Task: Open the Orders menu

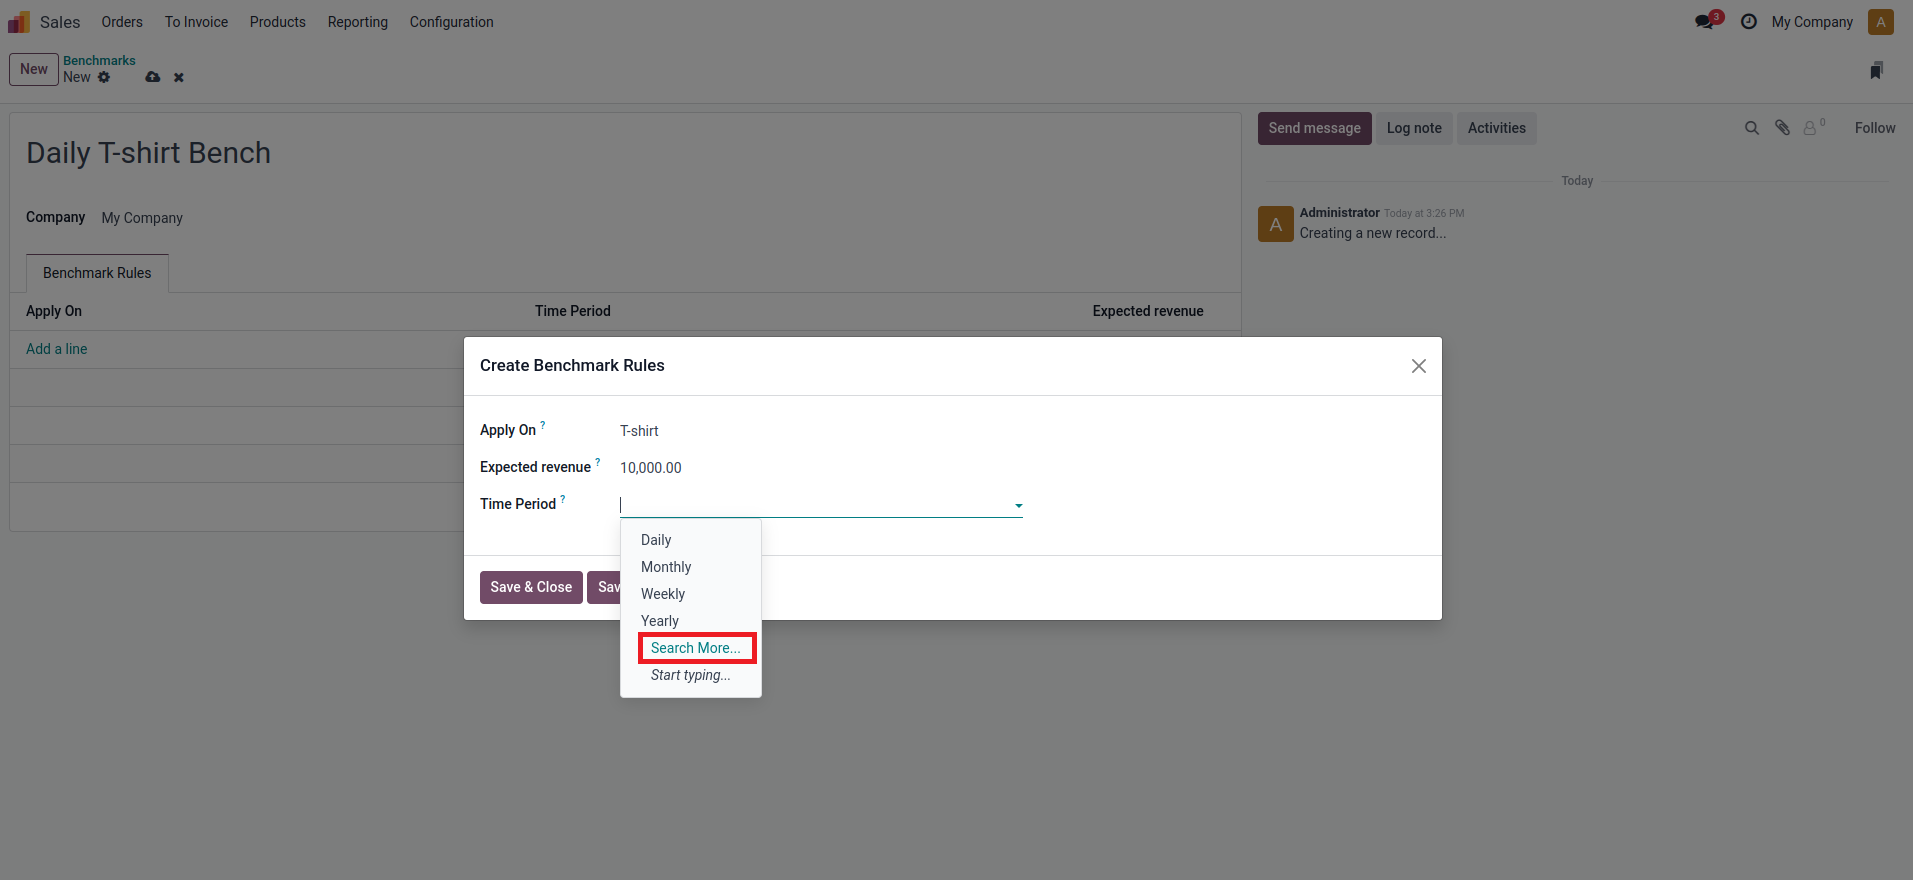Action: [x=122, y=22]
